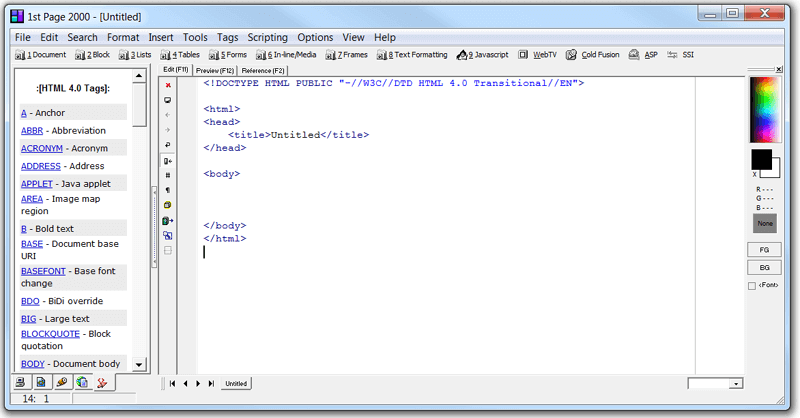800x418 pixels.
Task: Select the Untitled document tab
Action: click(x=236, y=383)
